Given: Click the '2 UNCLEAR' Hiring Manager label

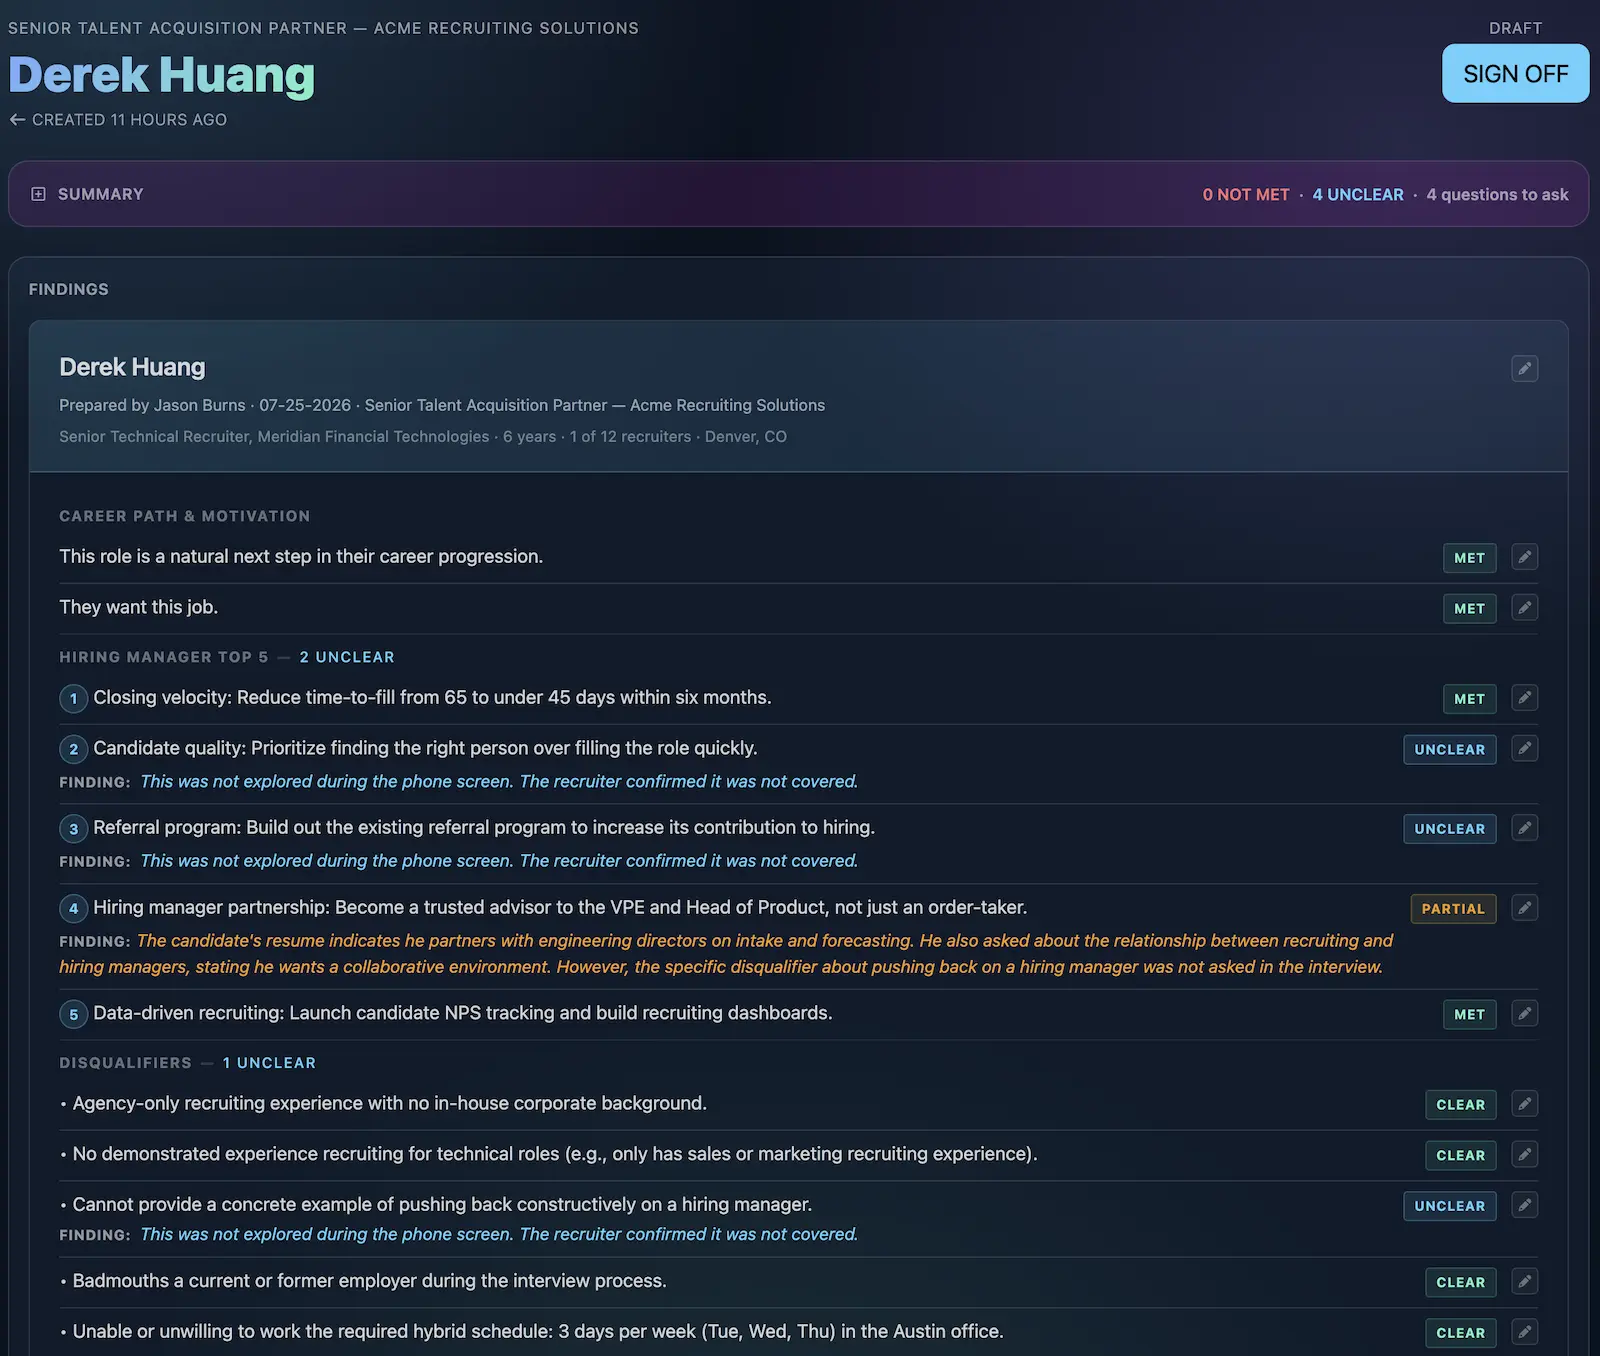Looking at the screenshot, I should tap(347, 657).
